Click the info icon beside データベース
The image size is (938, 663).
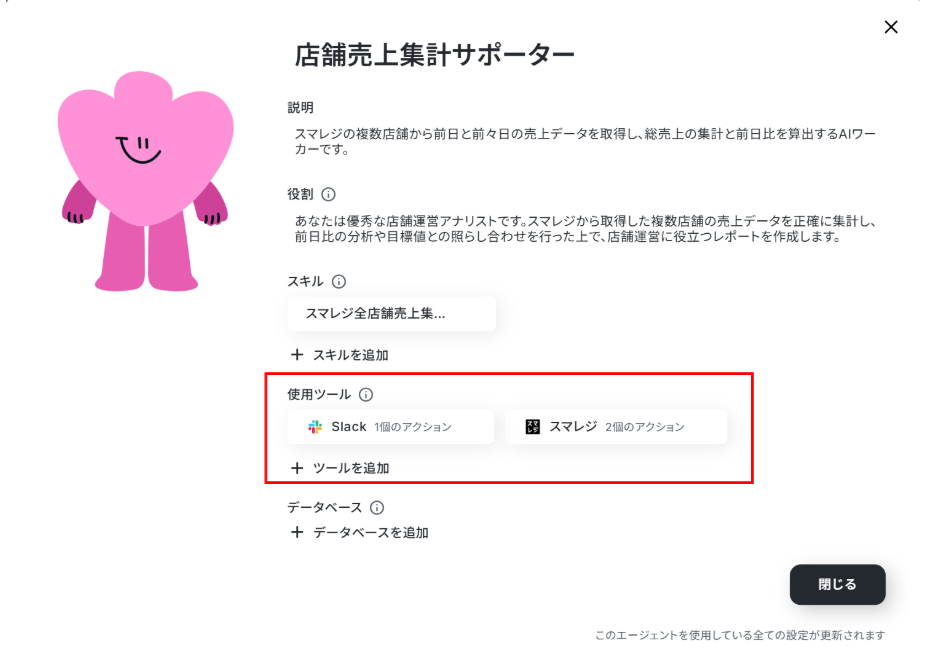tap(377, 507)
